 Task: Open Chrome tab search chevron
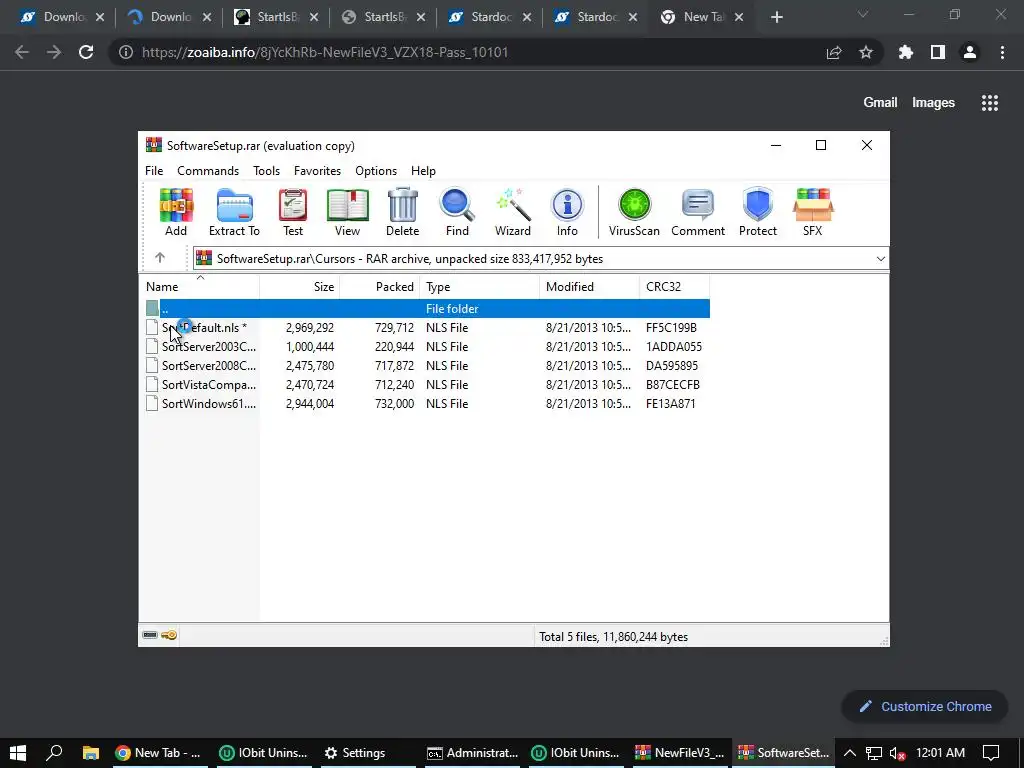[863, 14]
